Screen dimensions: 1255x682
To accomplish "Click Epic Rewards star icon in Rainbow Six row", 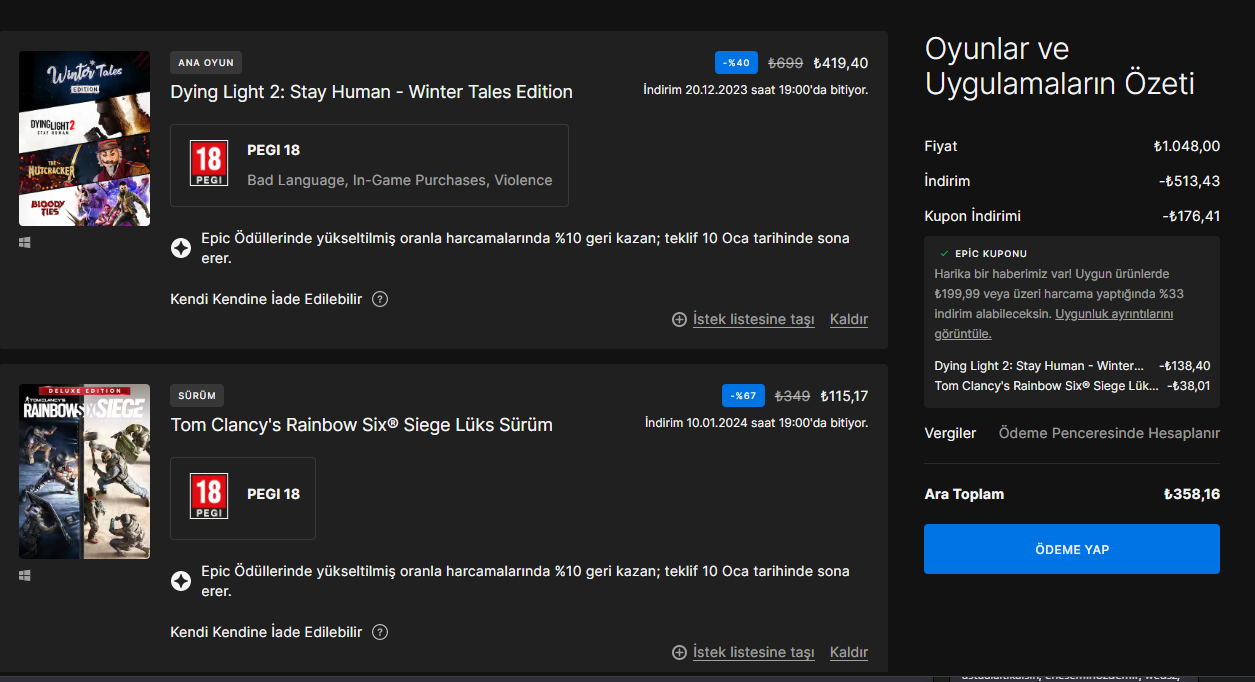I will tap(181, 581).
